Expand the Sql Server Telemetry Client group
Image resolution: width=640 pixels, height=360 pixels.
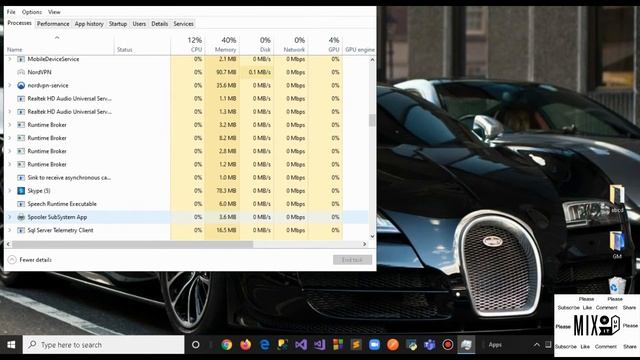tap(10, 230)
